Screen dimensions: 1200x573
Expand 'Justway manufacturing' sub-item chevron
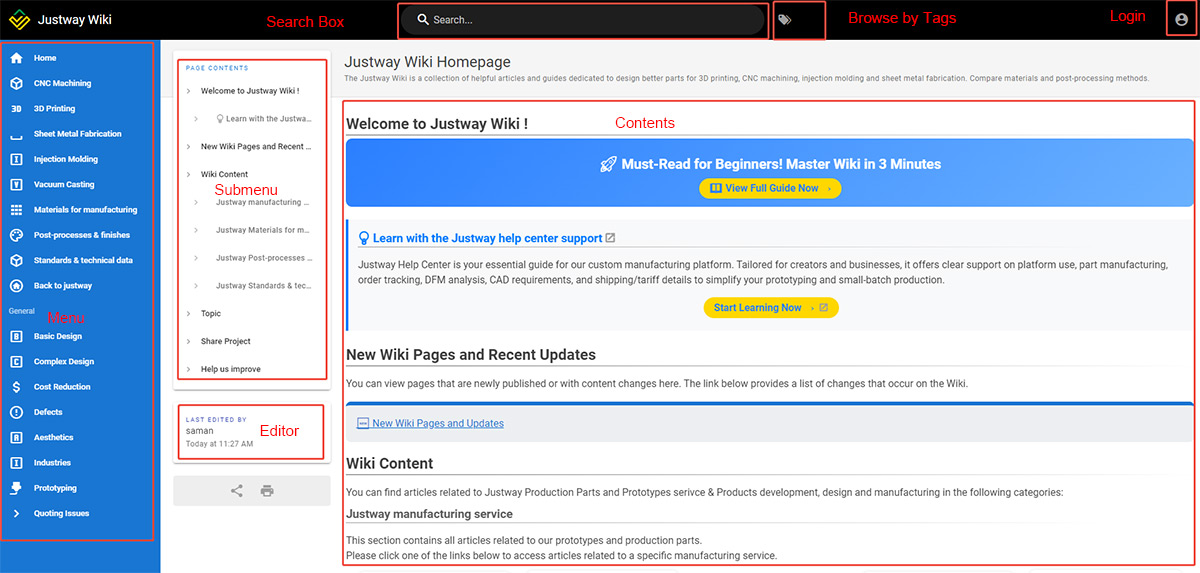tap(197, 203)
